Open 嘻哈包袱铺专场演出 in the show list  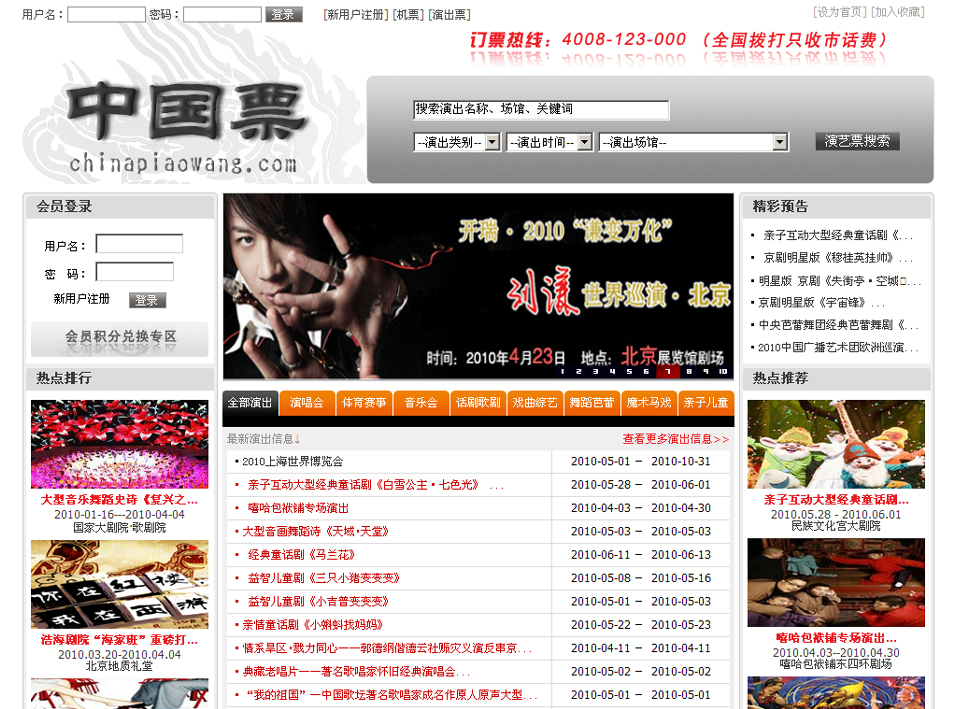click(298, 508)
